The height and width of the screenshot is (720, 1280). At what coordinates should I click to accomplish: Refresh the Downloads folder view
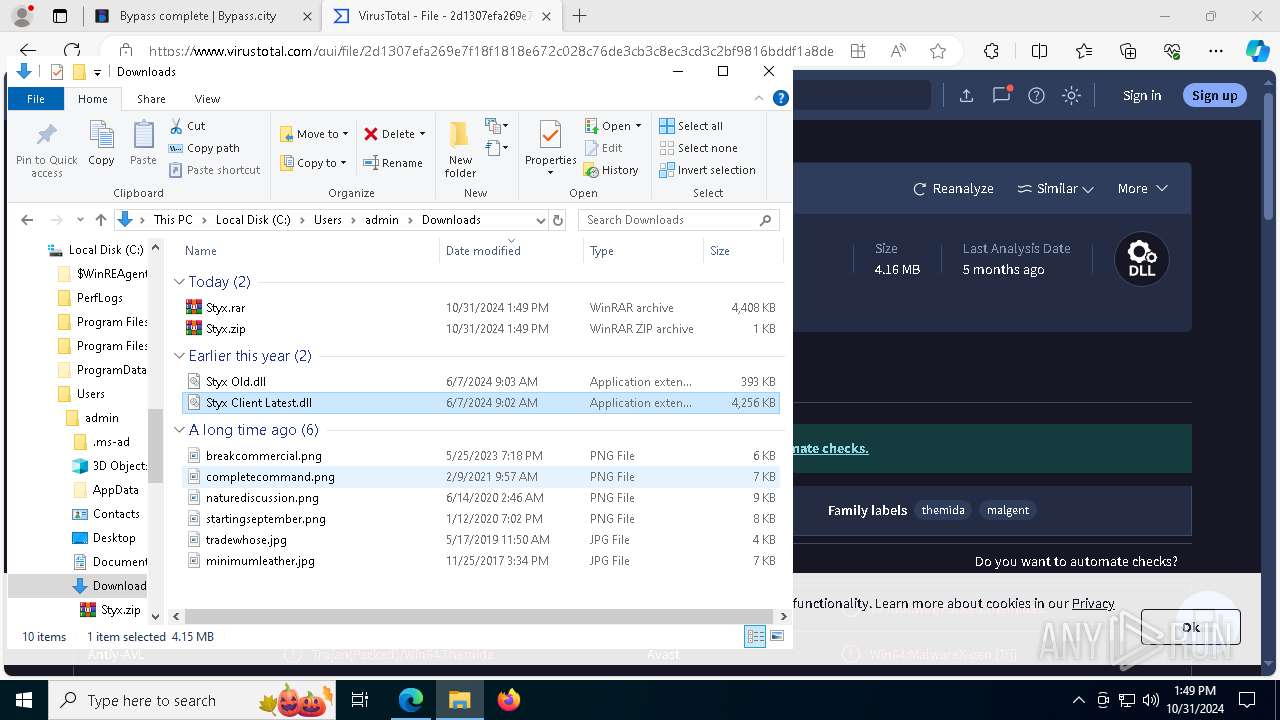coord(558,220)
